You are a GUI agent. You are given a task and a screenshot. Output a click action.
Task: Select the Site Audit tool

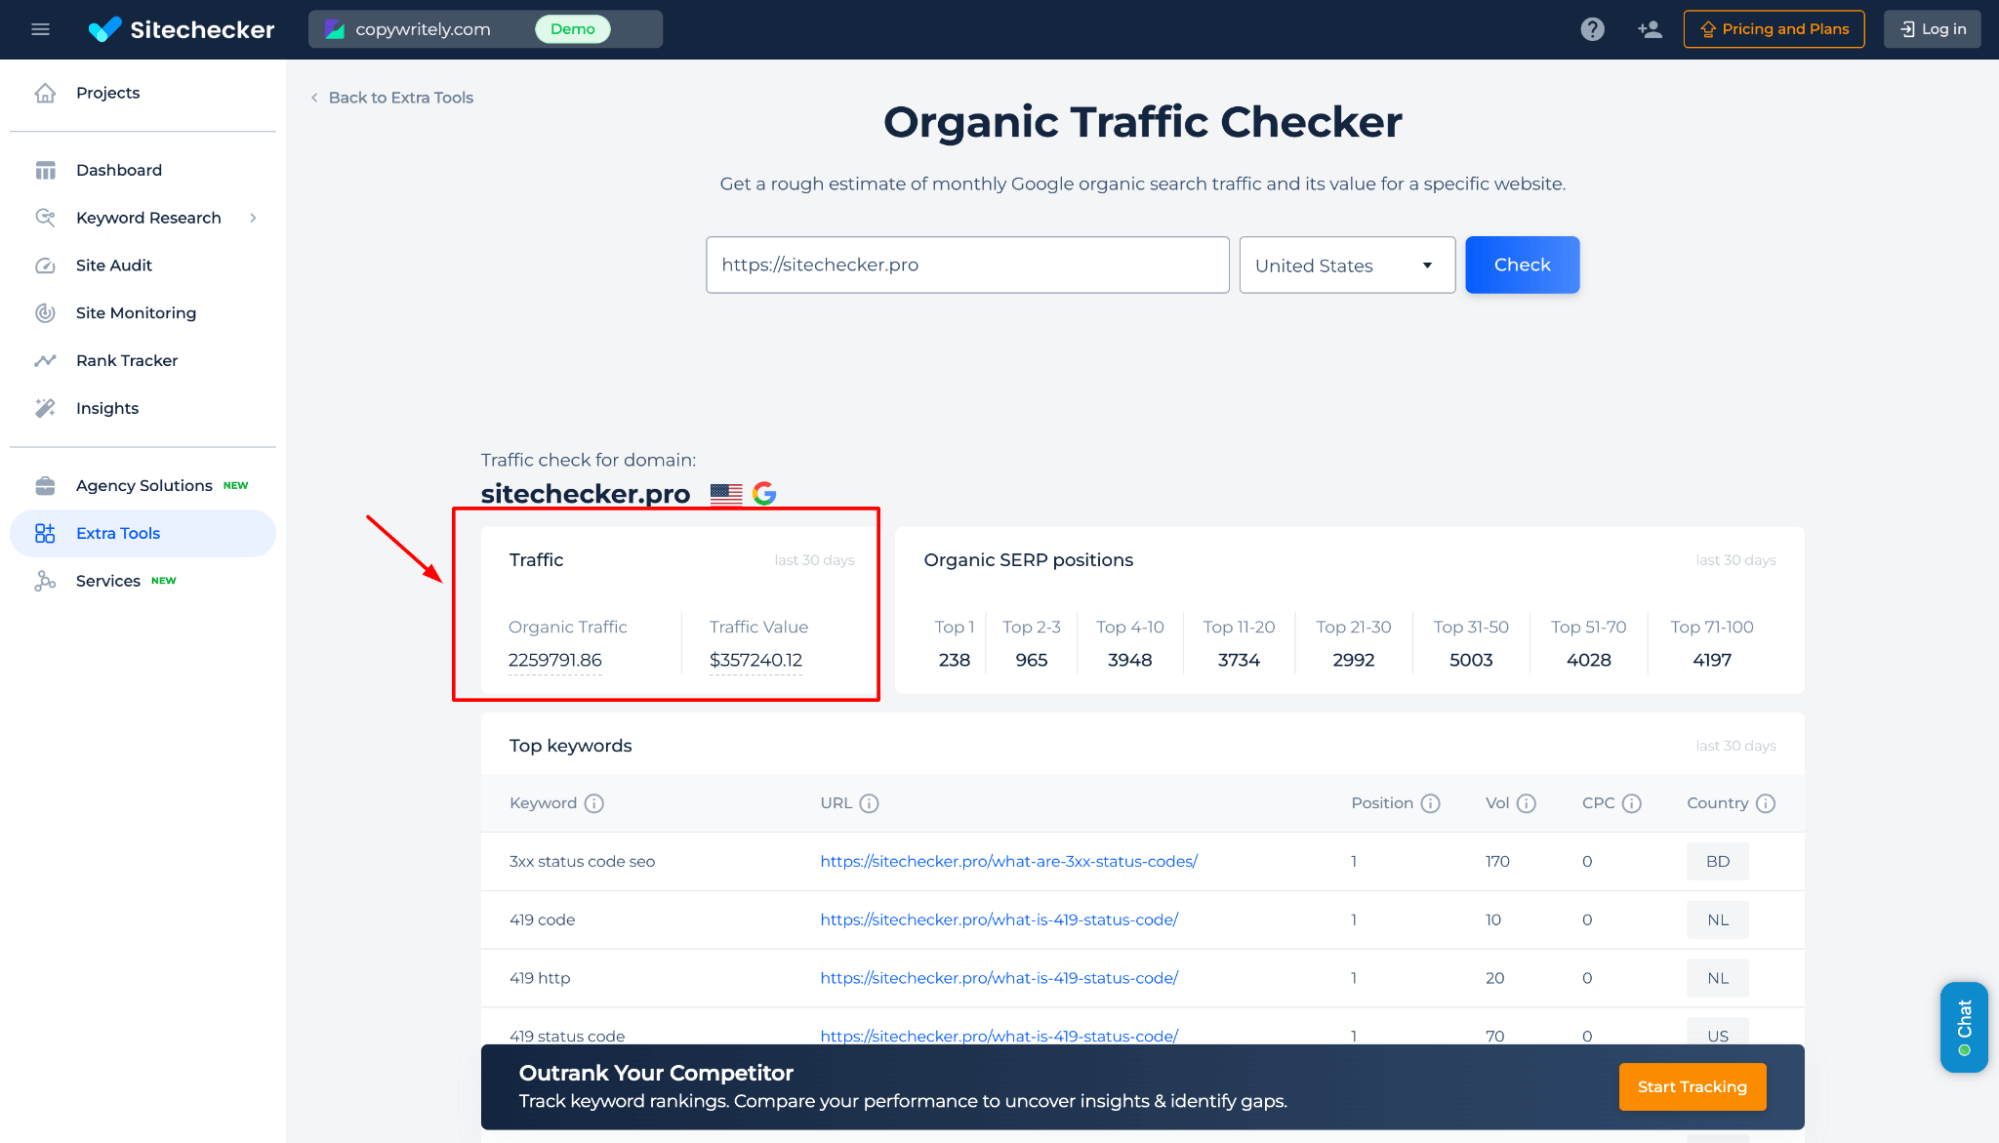click(113, 265)
